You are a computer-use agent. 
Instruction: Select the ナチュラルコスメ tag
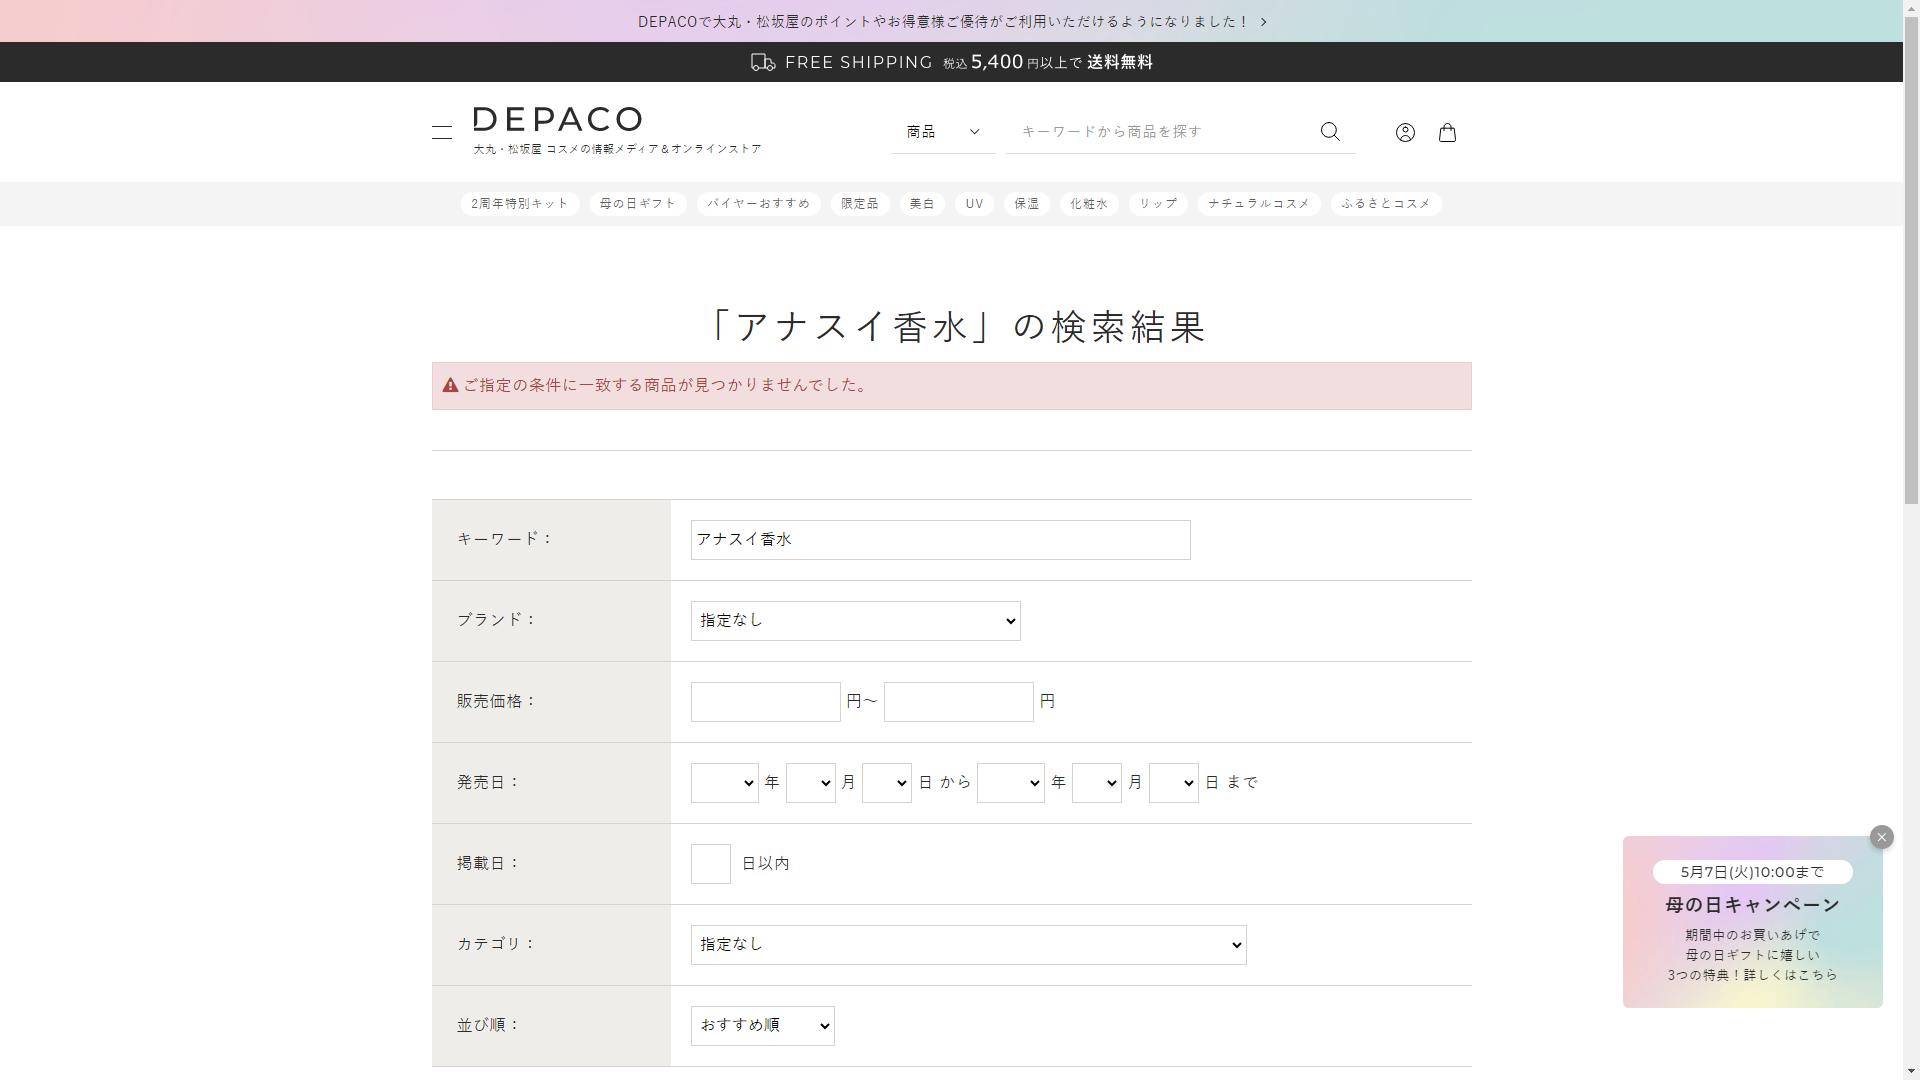pyautogui.click(x=1258, y=204)
